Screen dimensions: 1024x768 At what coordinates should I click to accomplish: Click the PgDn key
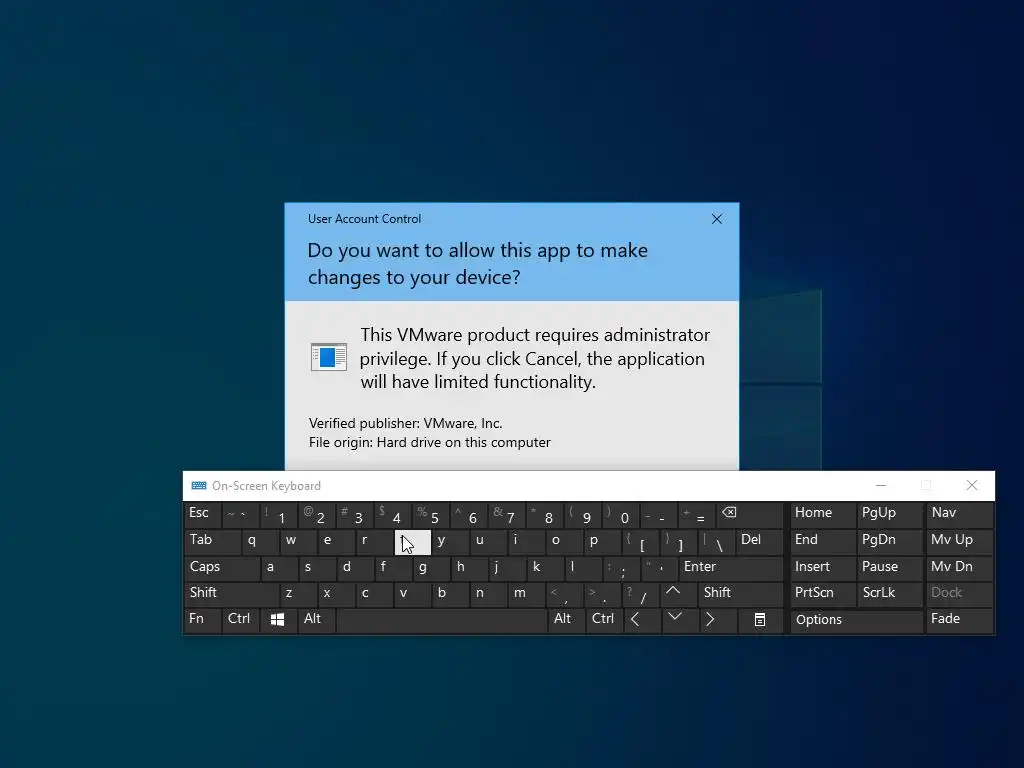889,541
